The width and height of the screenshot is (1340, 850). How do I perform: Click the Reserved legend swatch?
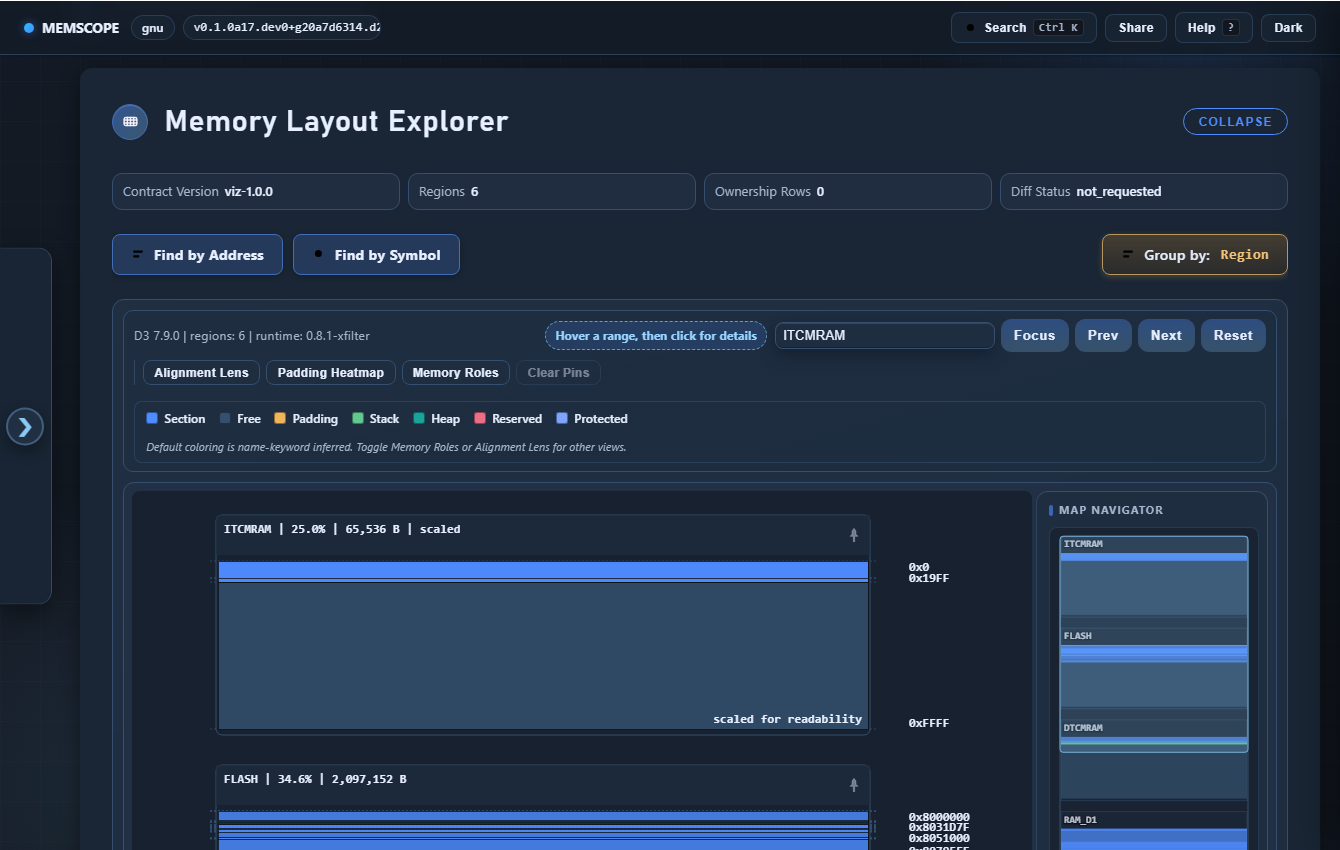(480, 419)
